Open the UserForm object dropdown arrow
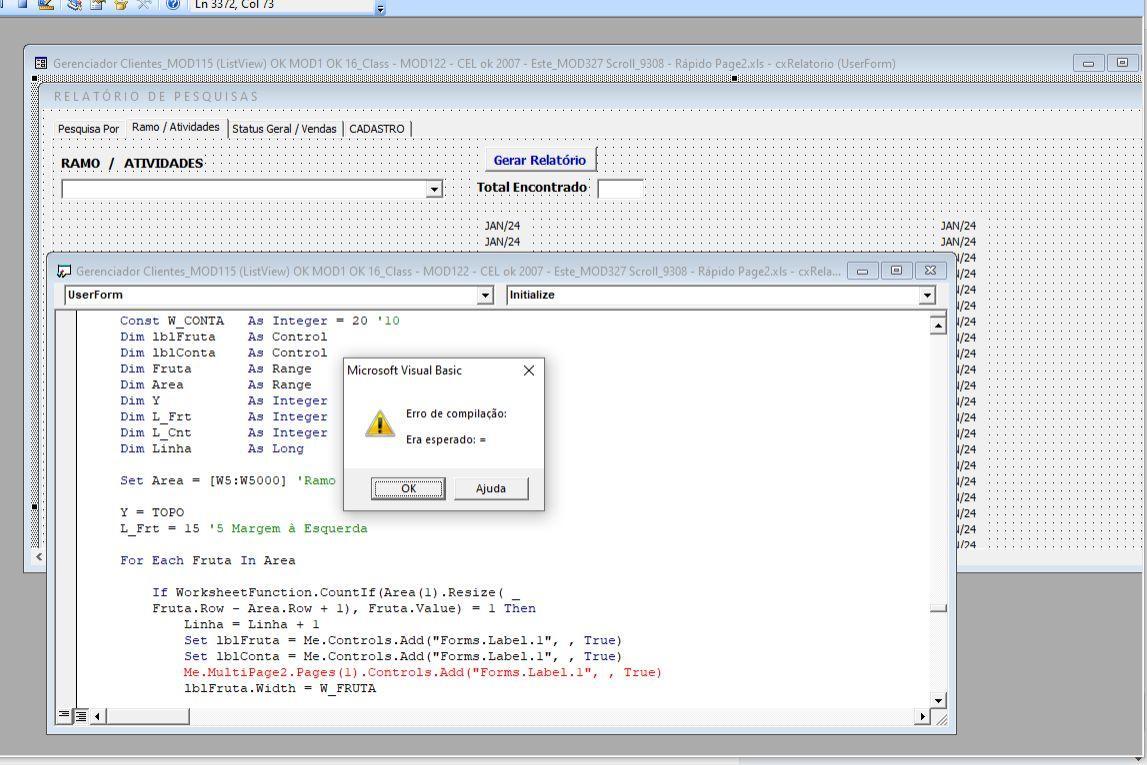Viewport: 1147px width, 765px height. (x=485, y=295)
